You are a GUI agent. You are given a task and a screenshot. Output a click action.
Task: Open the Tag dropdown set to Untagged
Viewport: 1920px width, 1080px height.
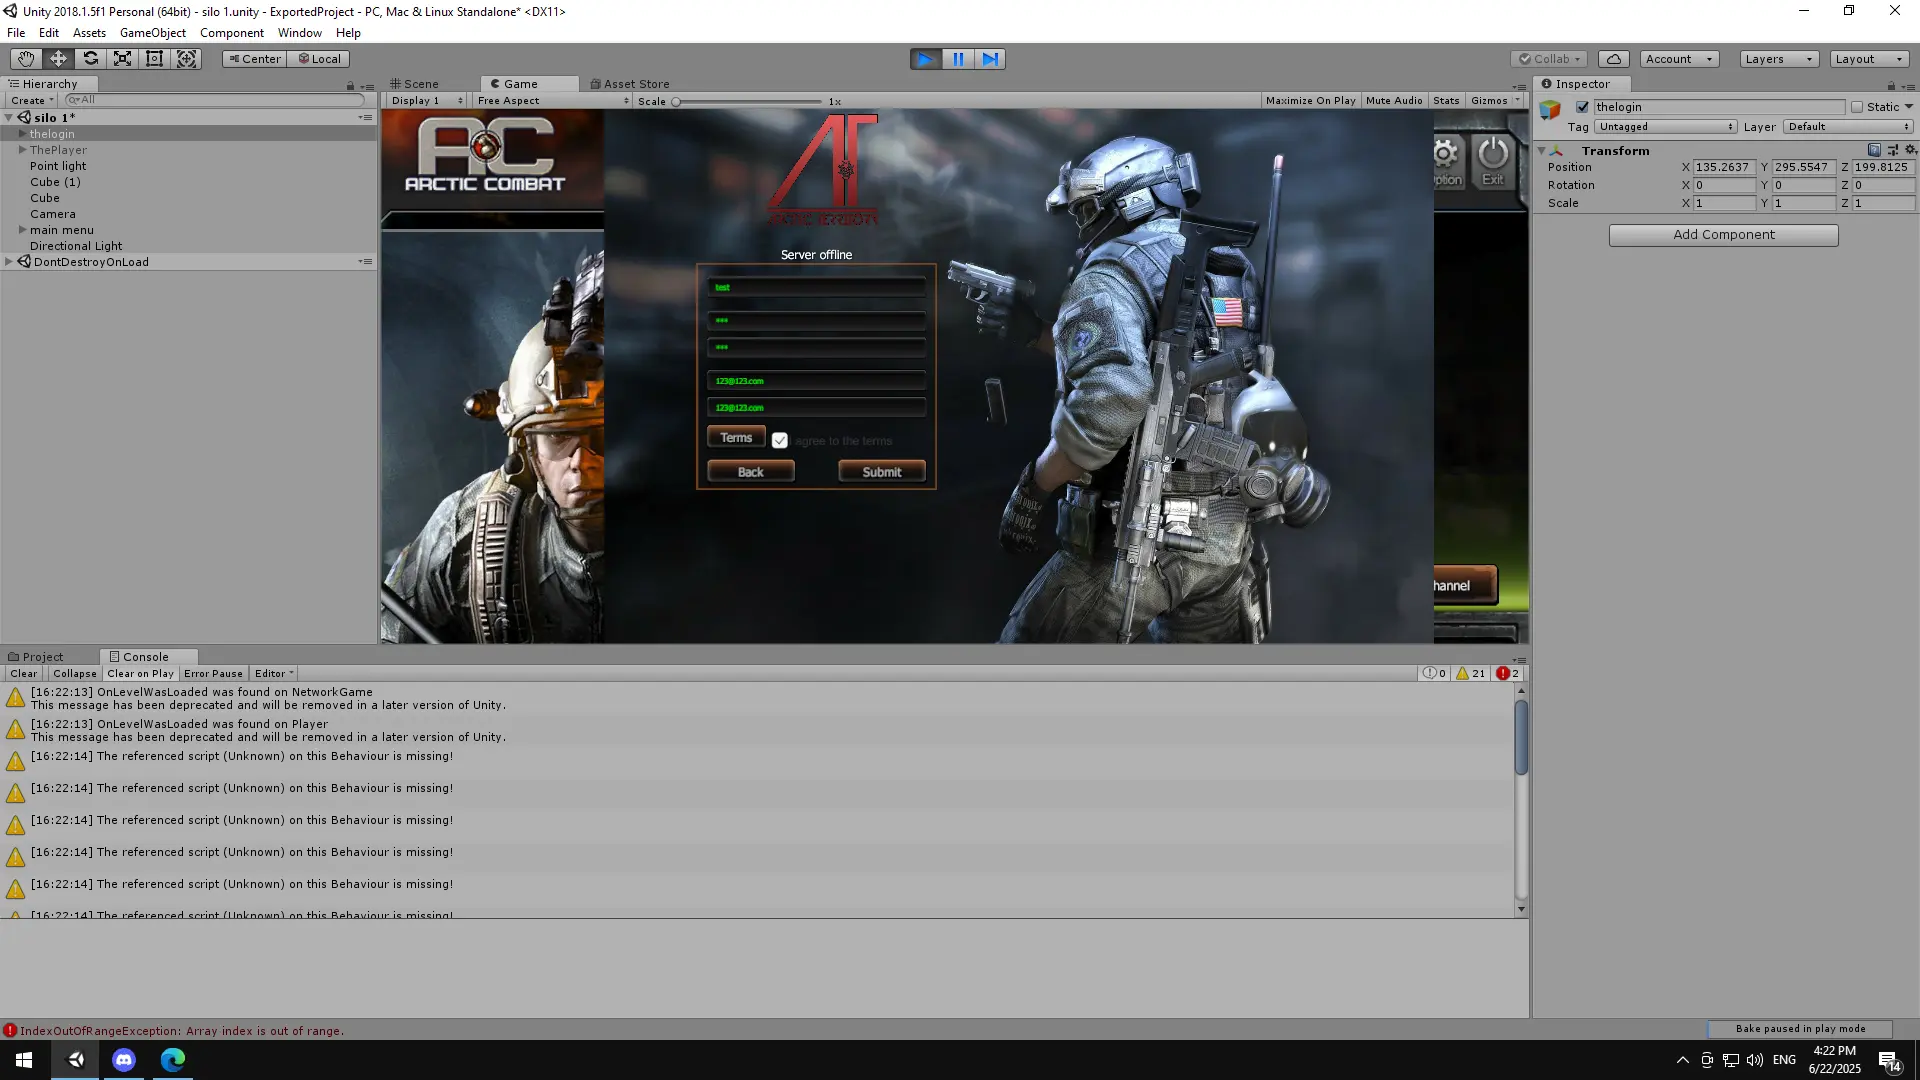(1665, 127)
